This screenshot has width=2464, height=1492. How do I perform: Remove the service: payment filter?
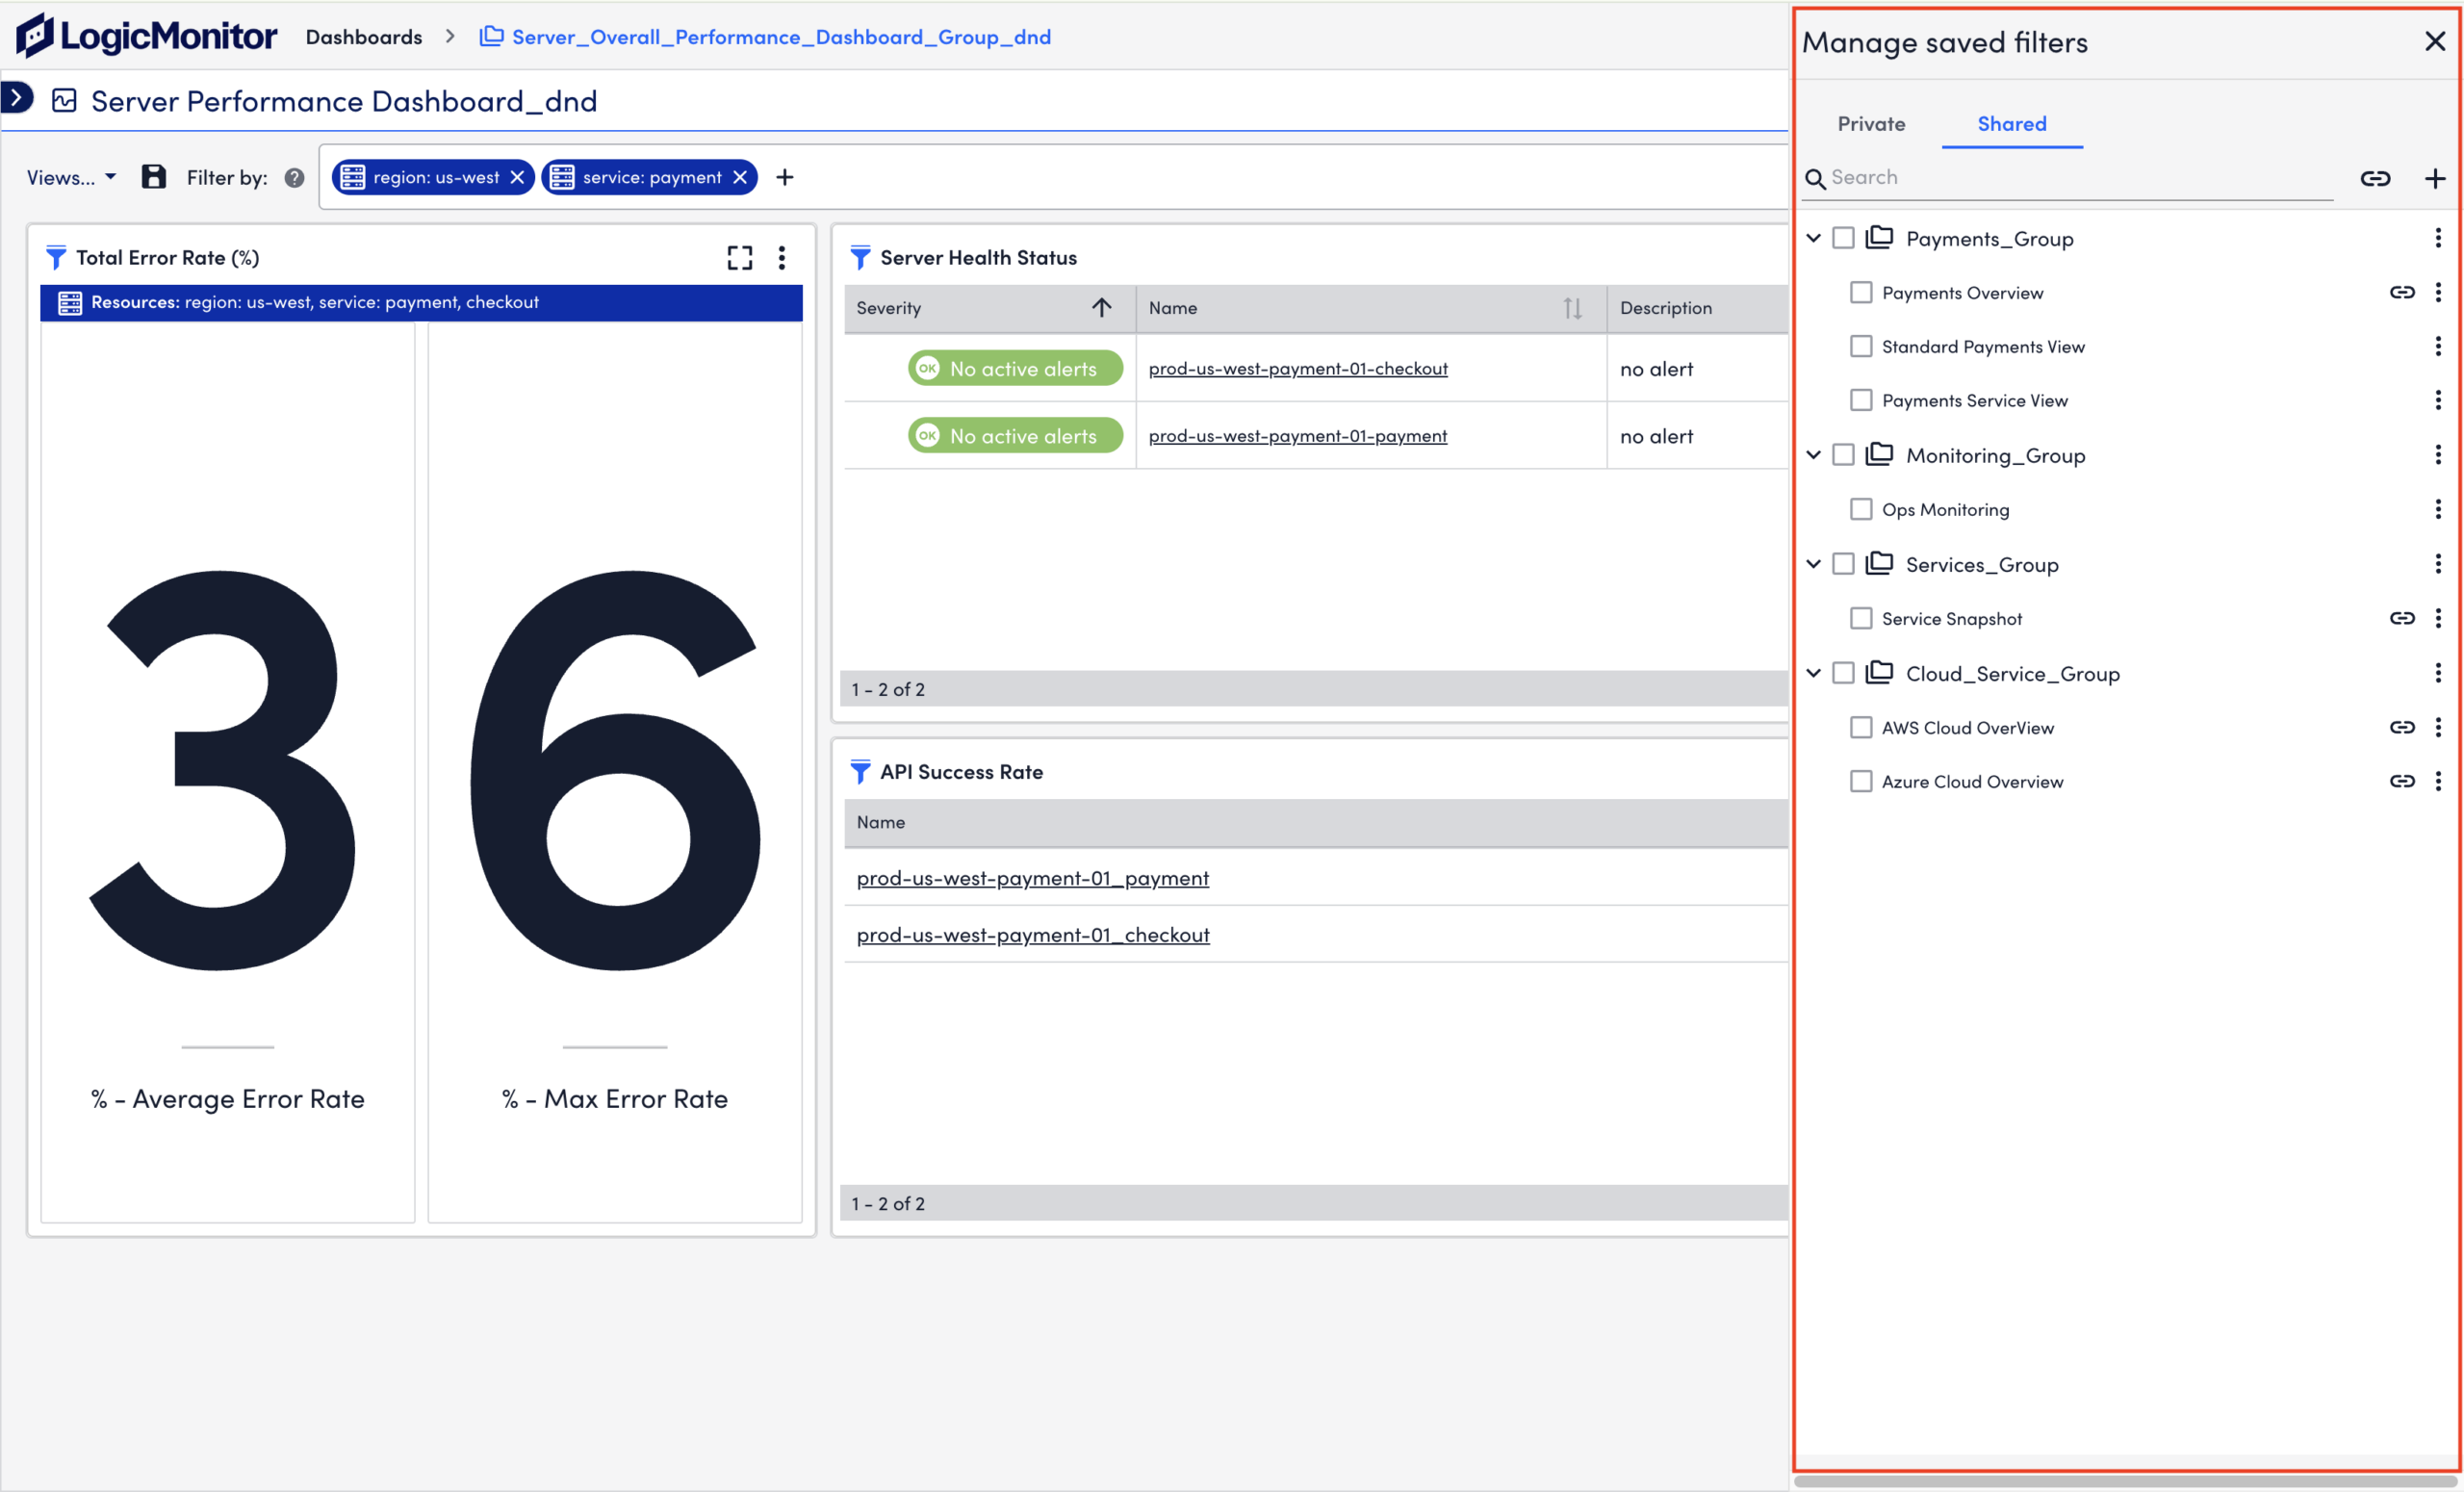tap(740, 177)
